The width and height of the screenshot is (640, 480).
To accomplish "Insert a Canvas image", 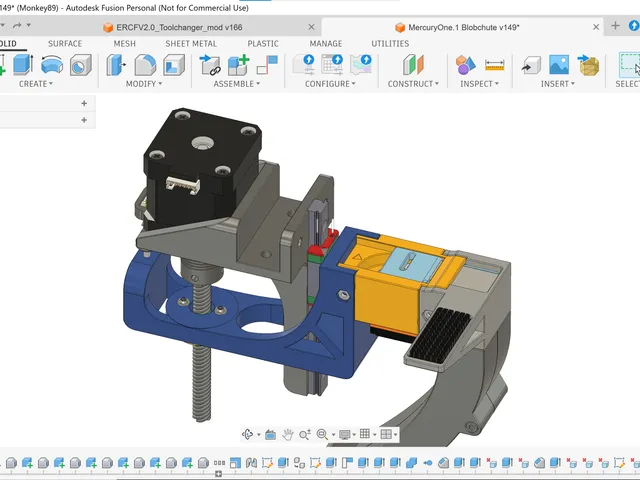I will click(559, 65).
